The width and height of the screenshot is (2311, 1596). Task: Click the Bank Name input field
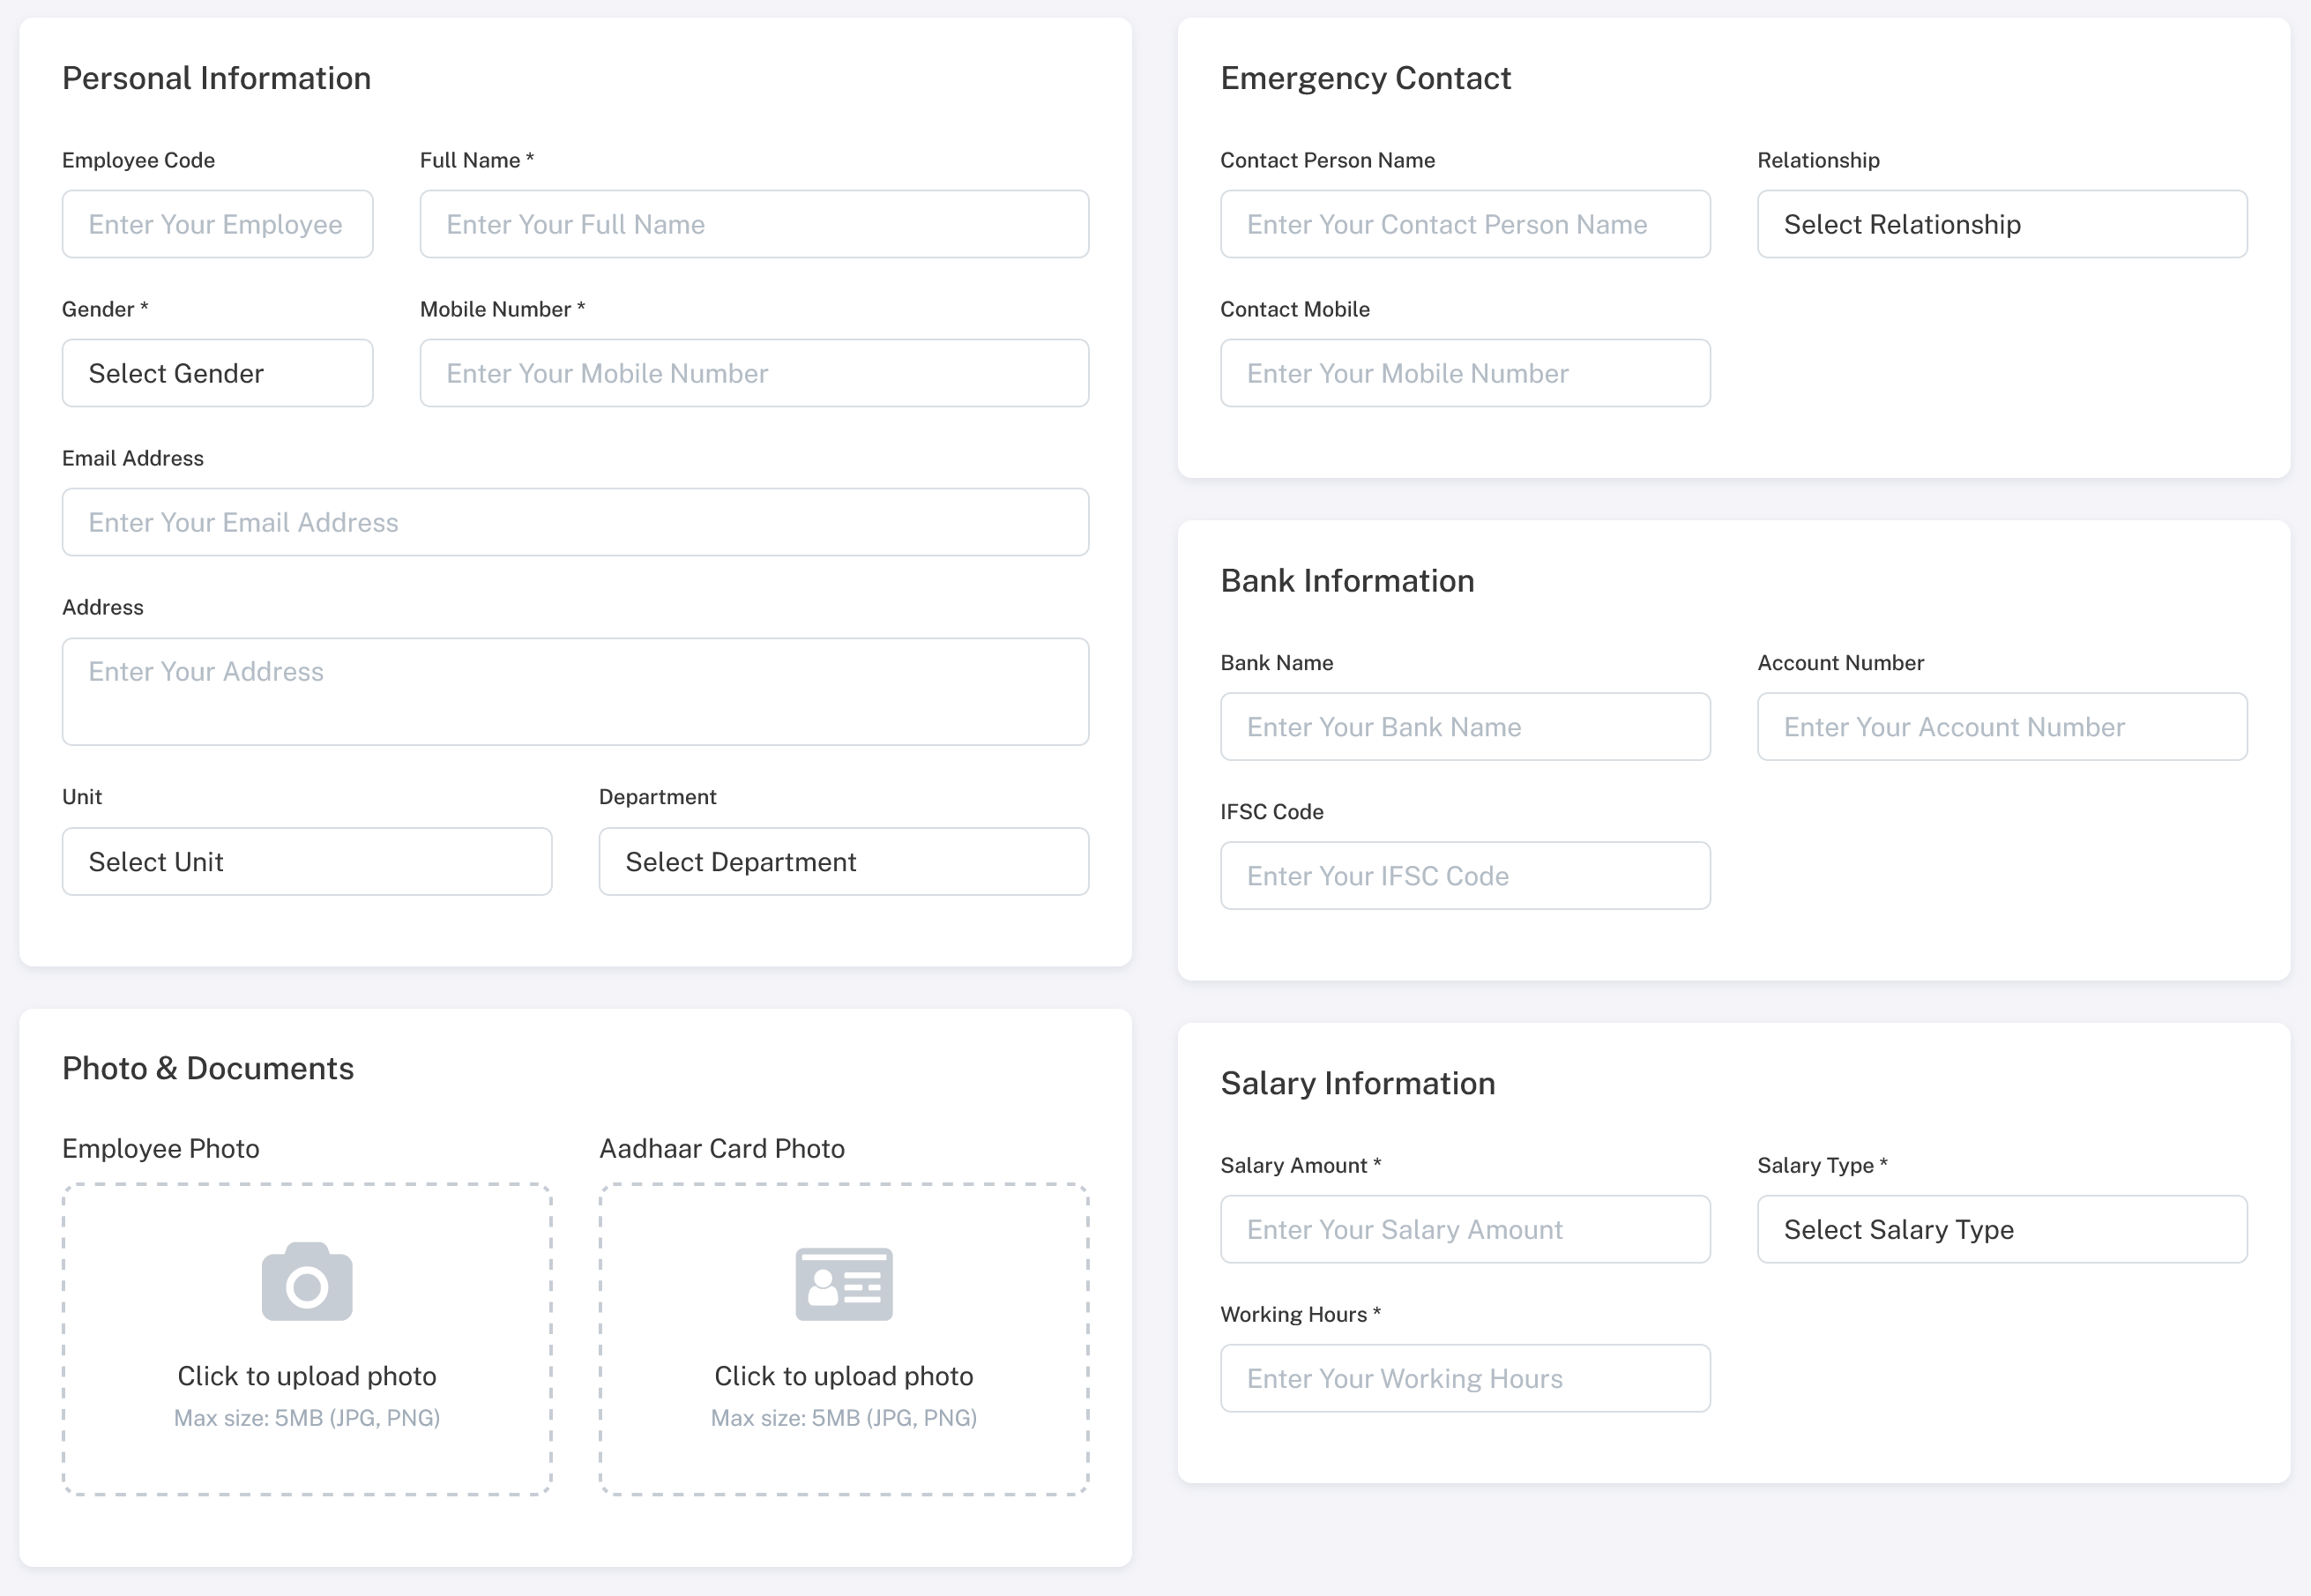1464,727
